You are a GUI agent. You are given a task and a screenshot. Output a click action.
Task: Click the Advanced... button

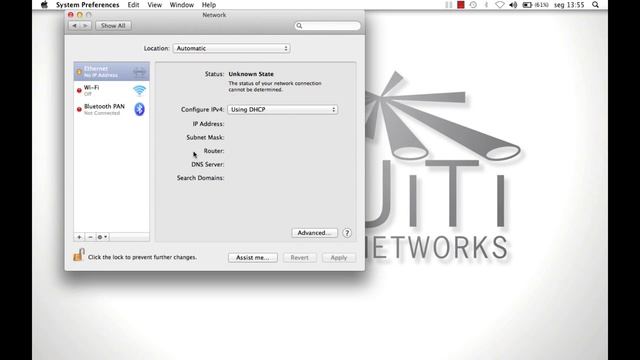coord(314,233)
